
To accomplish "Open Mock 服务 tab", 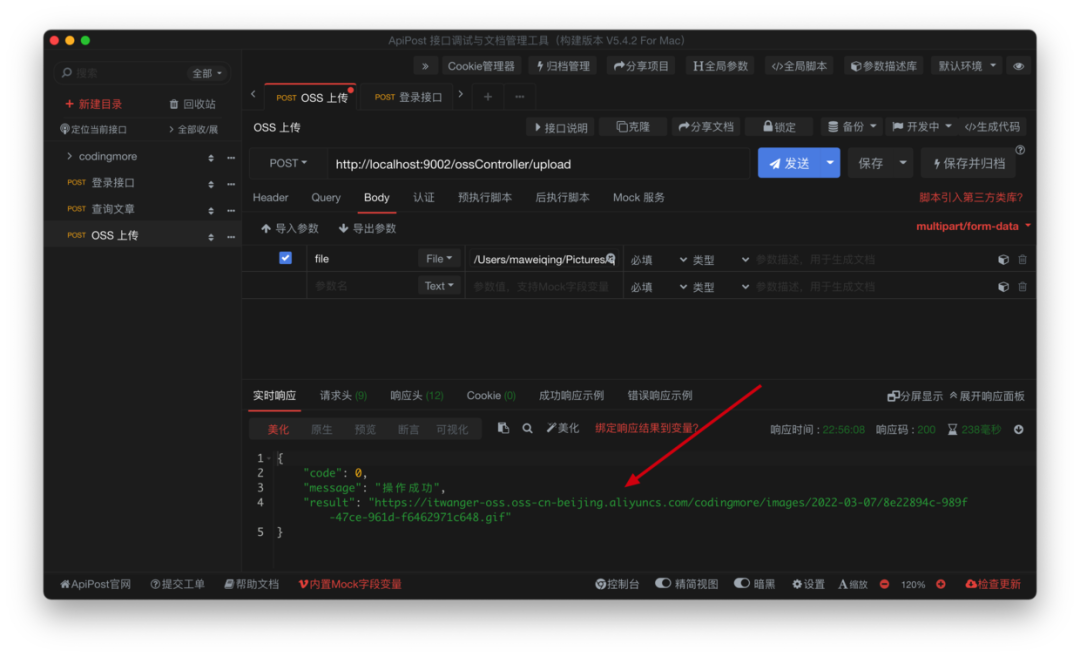I will point(638,198).
